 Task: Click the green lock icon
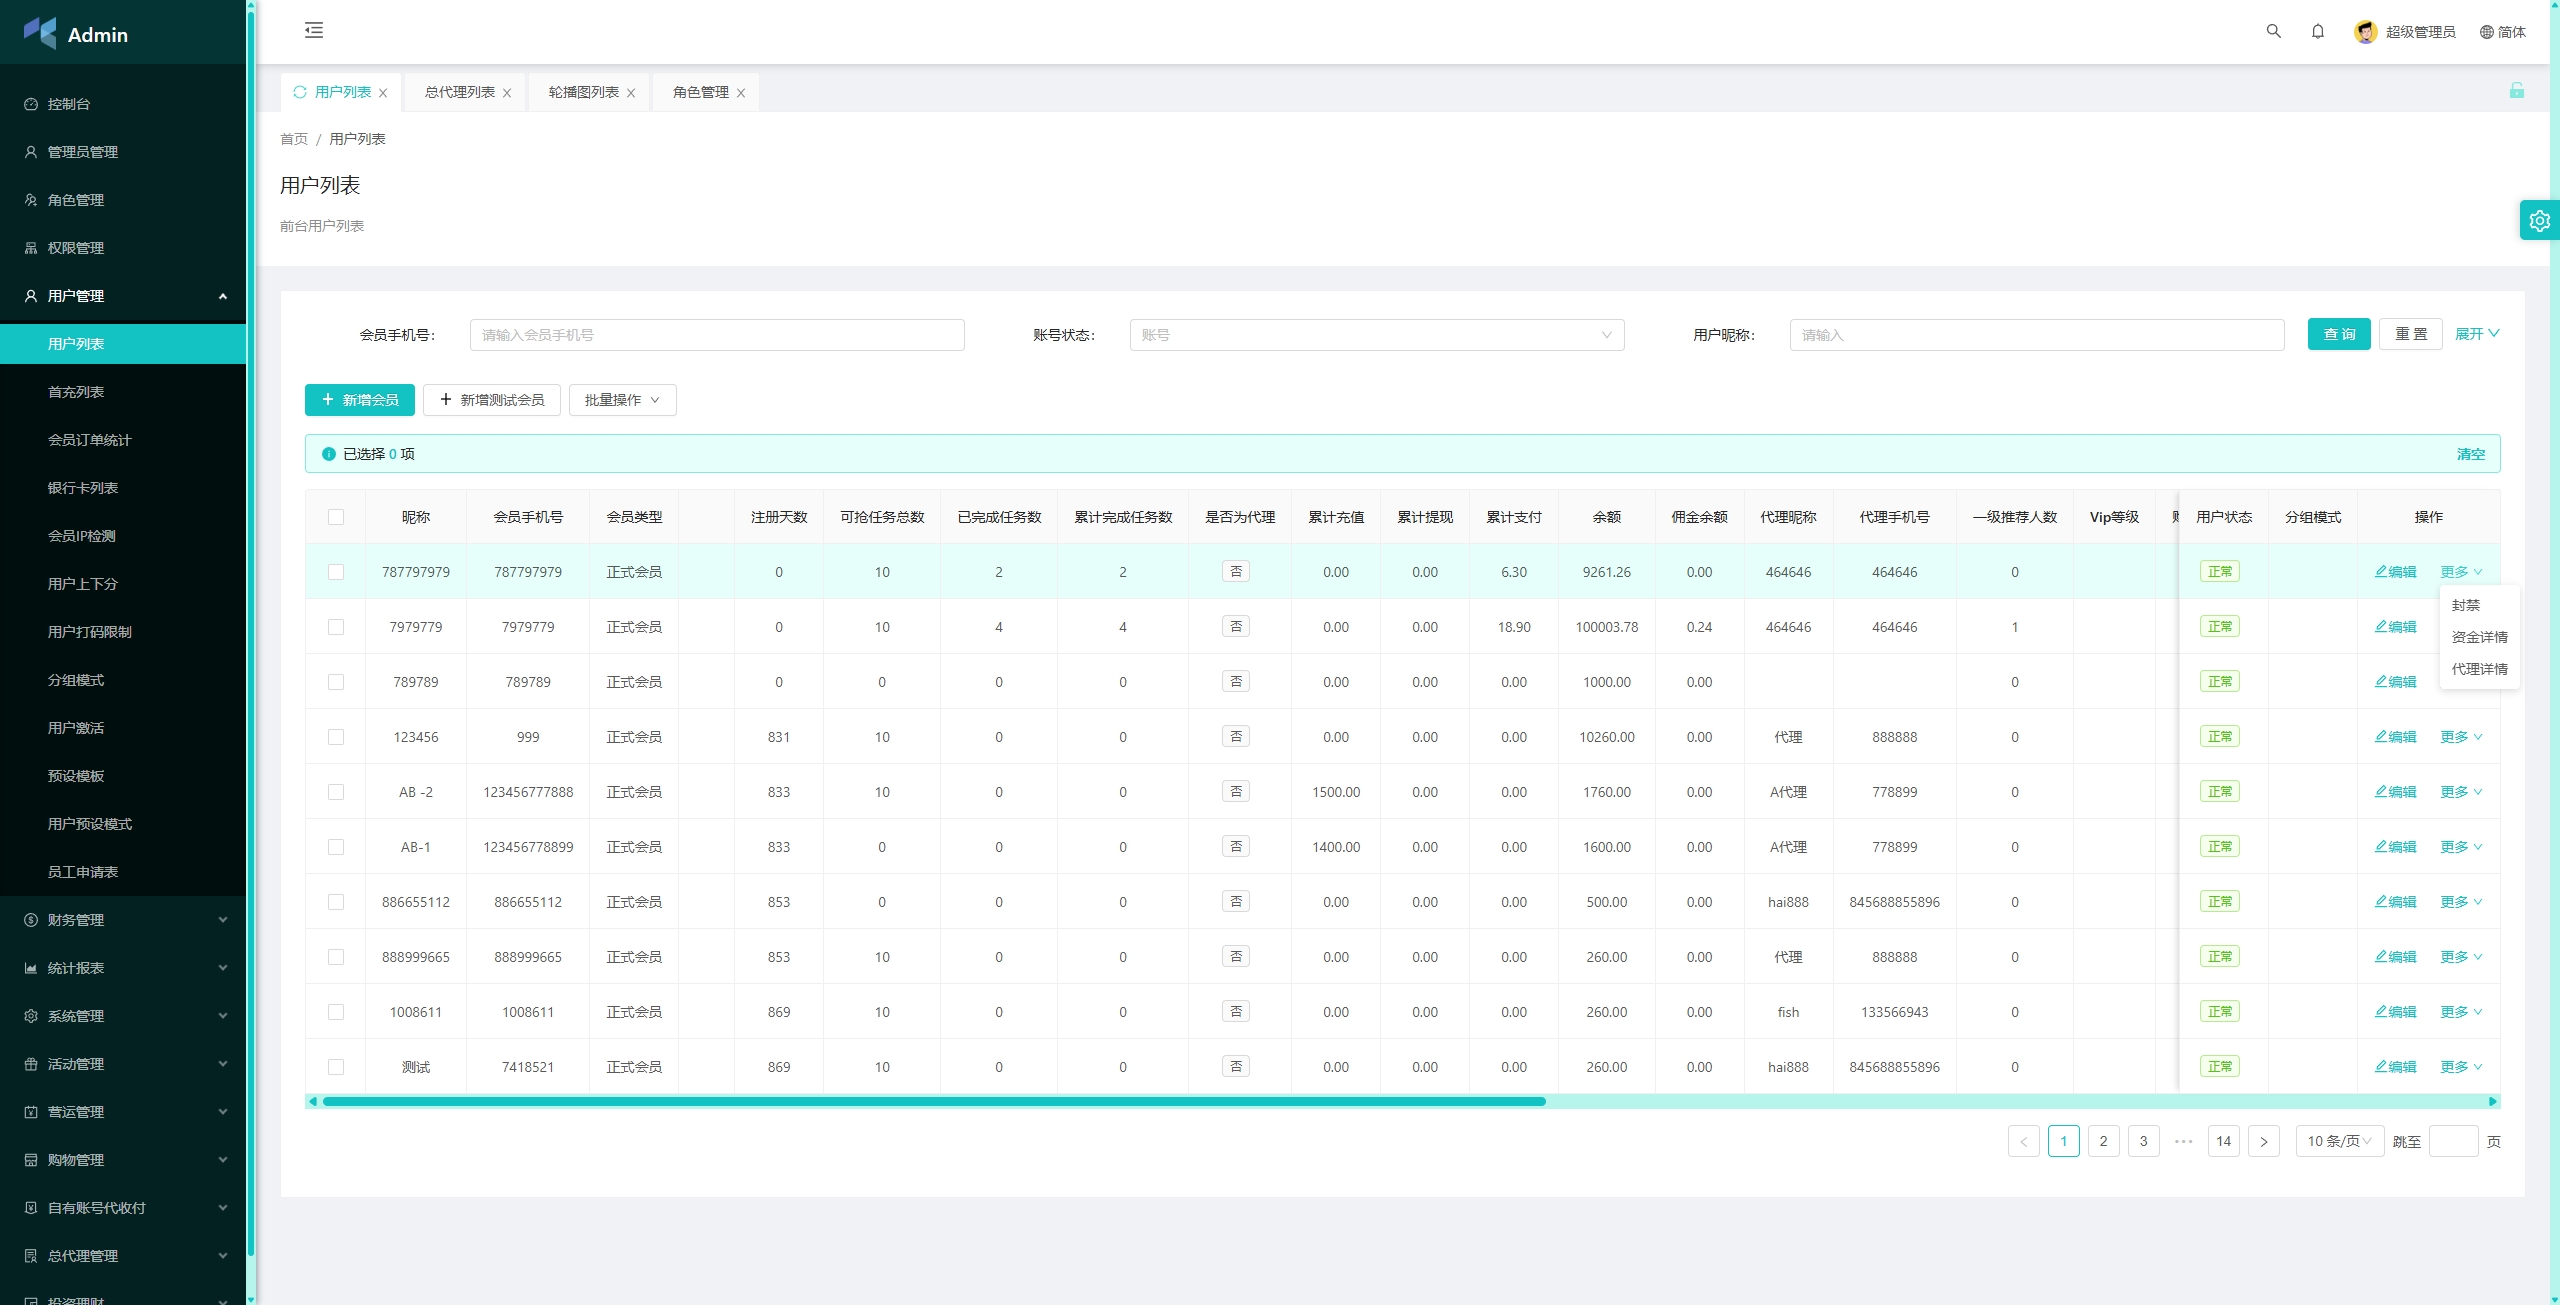[x=2516, y=91]
